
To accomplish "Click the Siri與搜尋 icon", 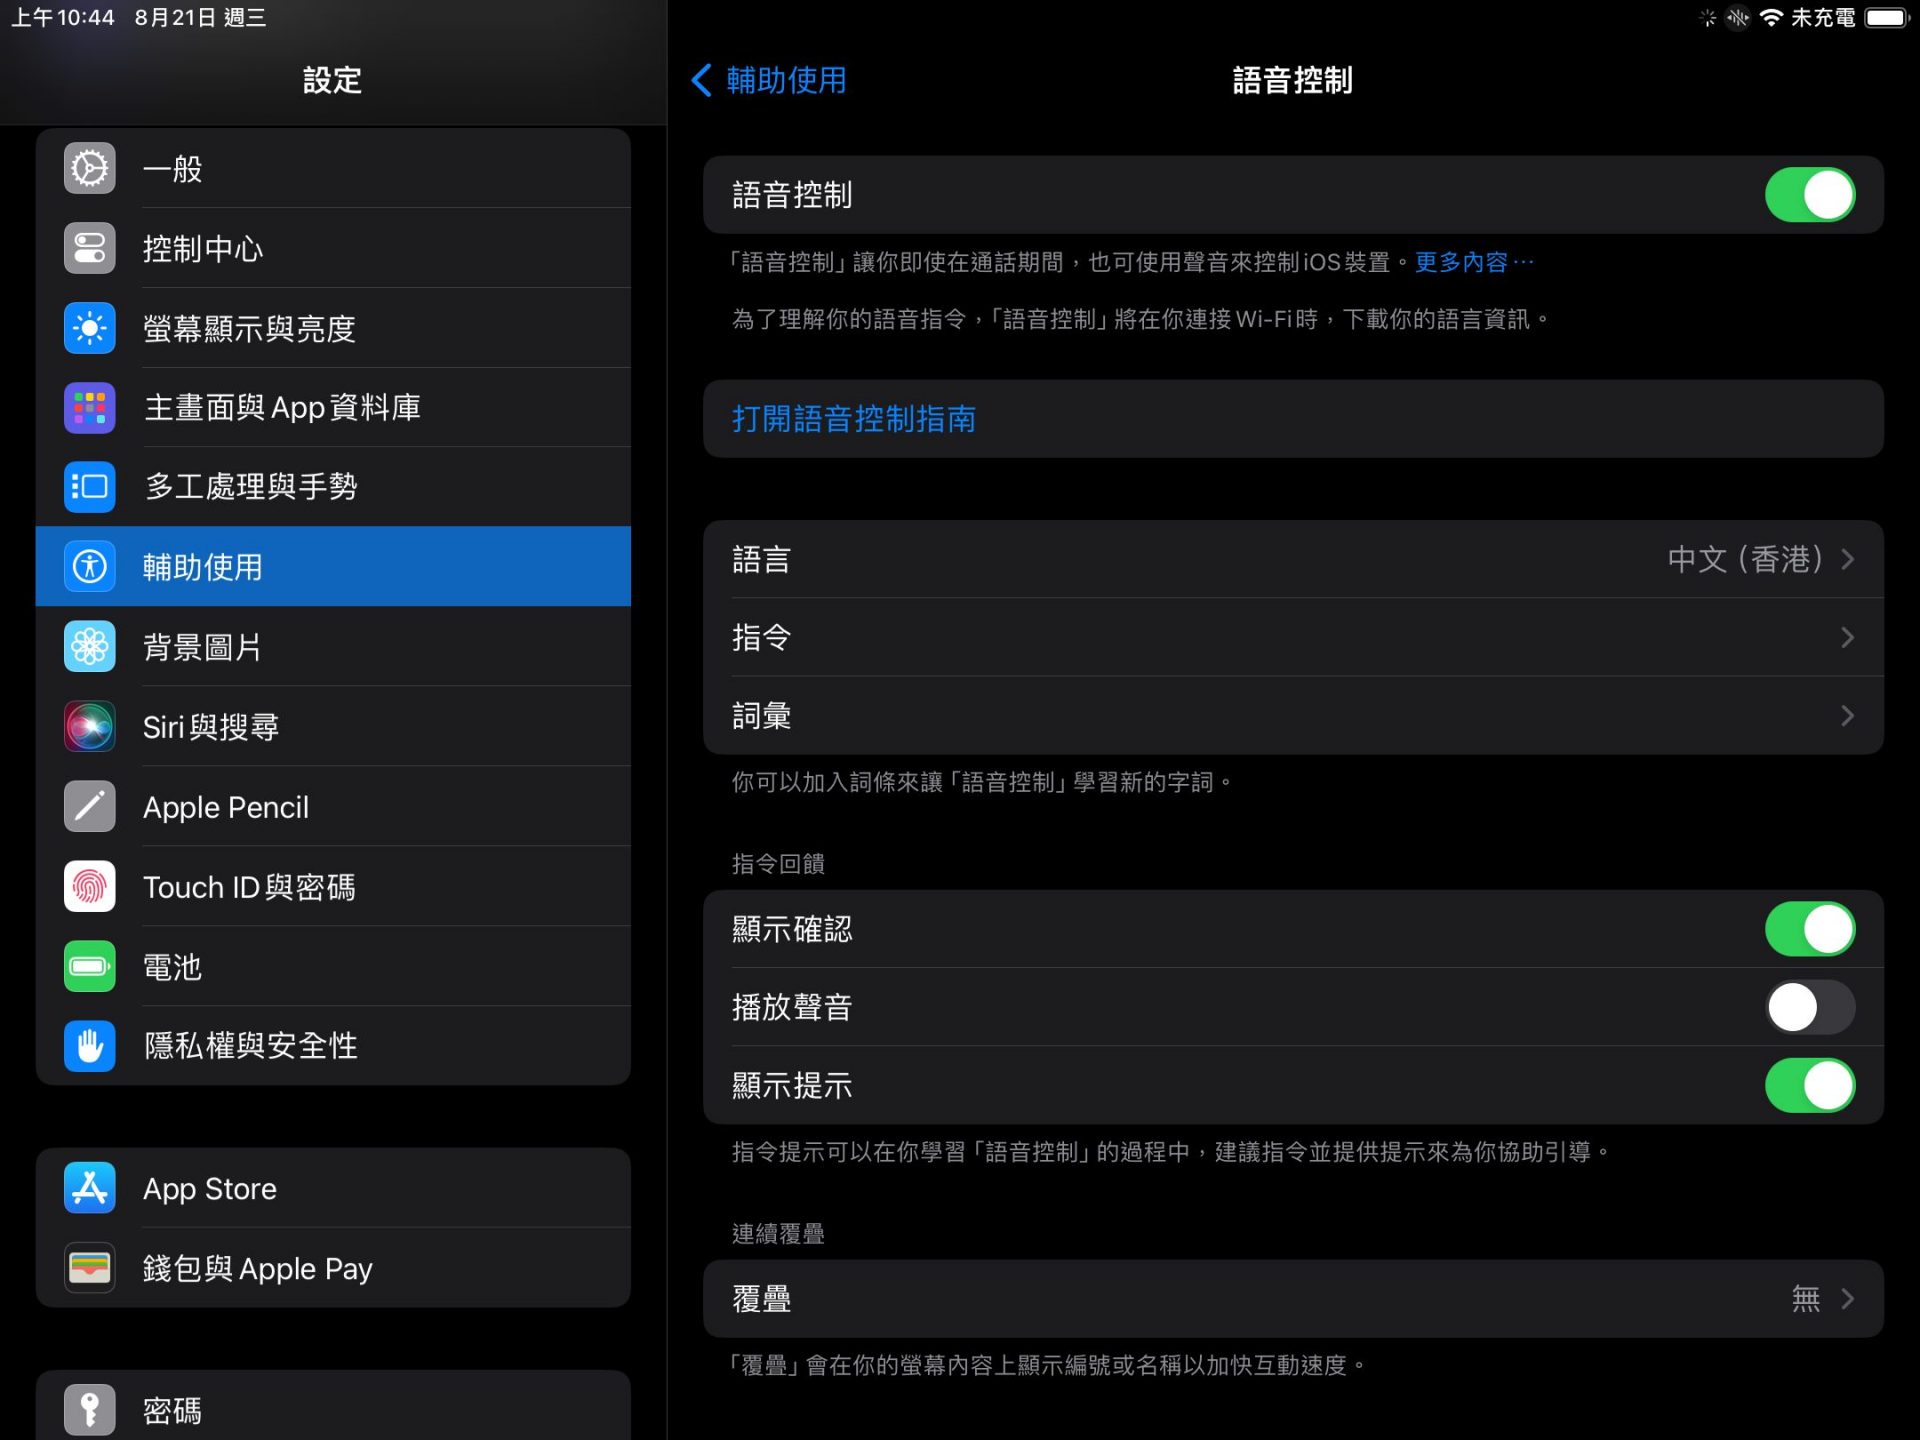I will click(x=90, y=727).
